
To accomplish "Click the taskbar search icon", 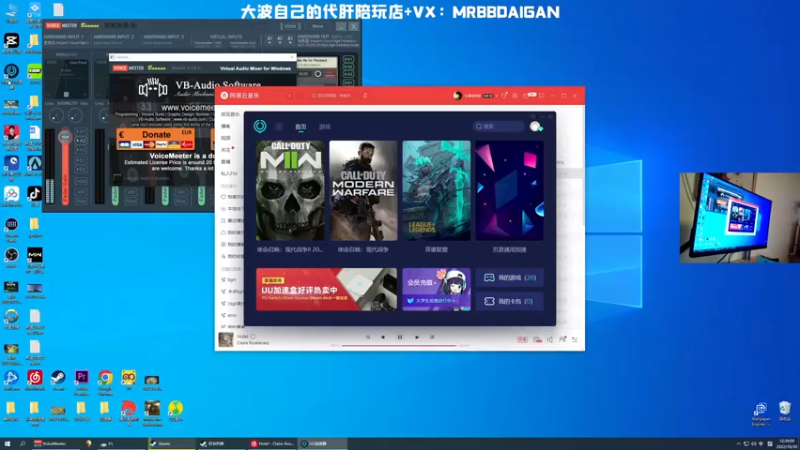I will point(22,443).
